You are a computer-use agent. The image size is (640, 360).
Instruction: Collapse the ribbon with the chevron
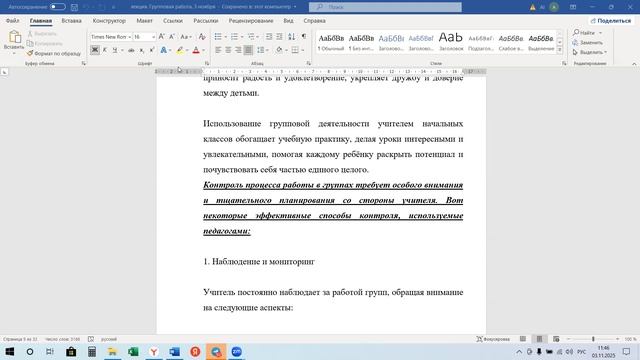point(634,64)
